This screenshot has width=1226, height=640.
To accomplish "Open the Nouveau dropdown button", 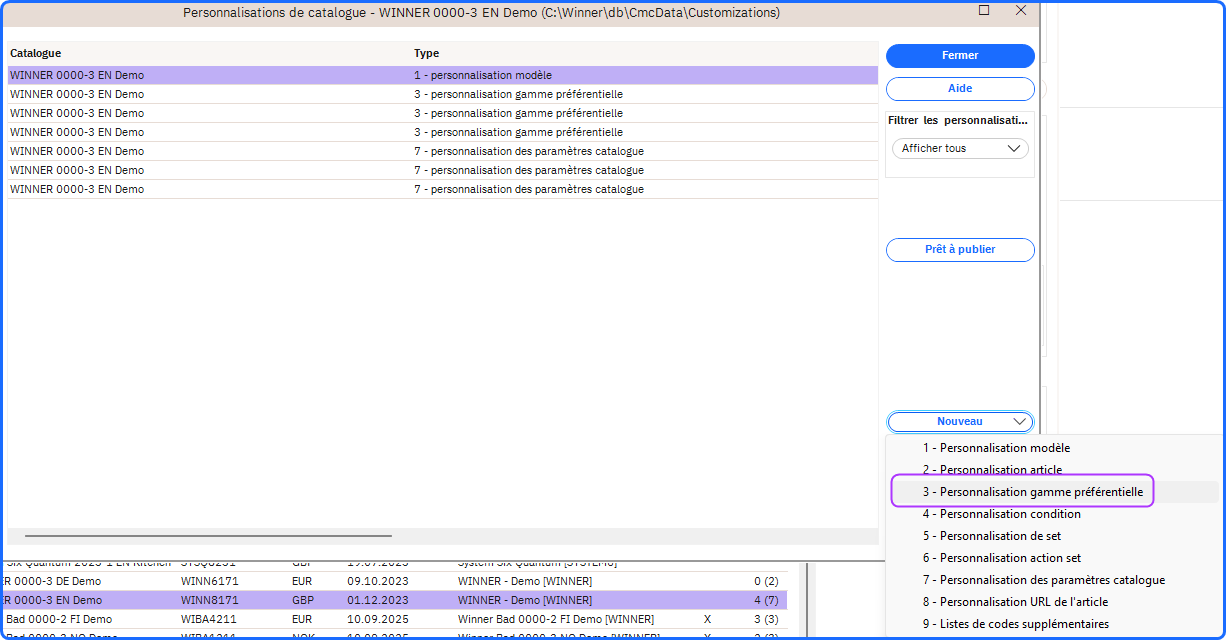I will click(960, 422).
